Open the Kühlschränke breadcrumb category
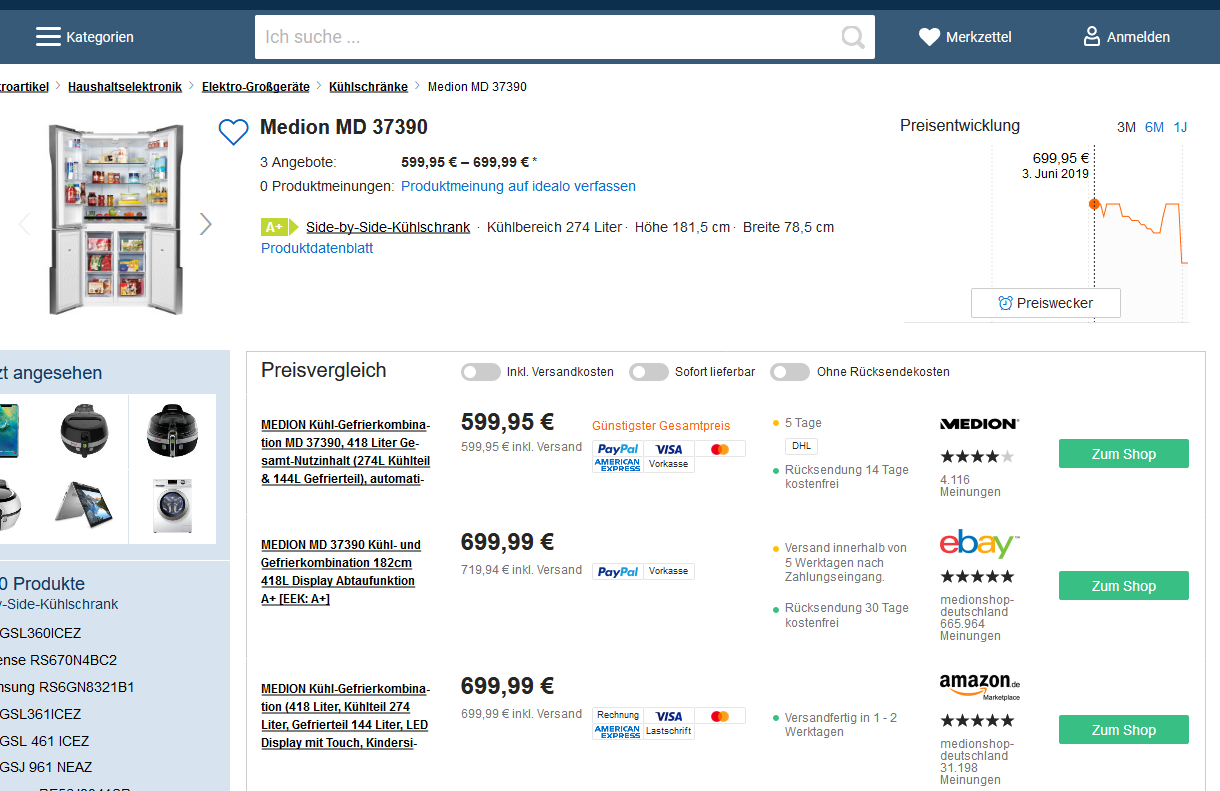 click(x=366, y=87)
